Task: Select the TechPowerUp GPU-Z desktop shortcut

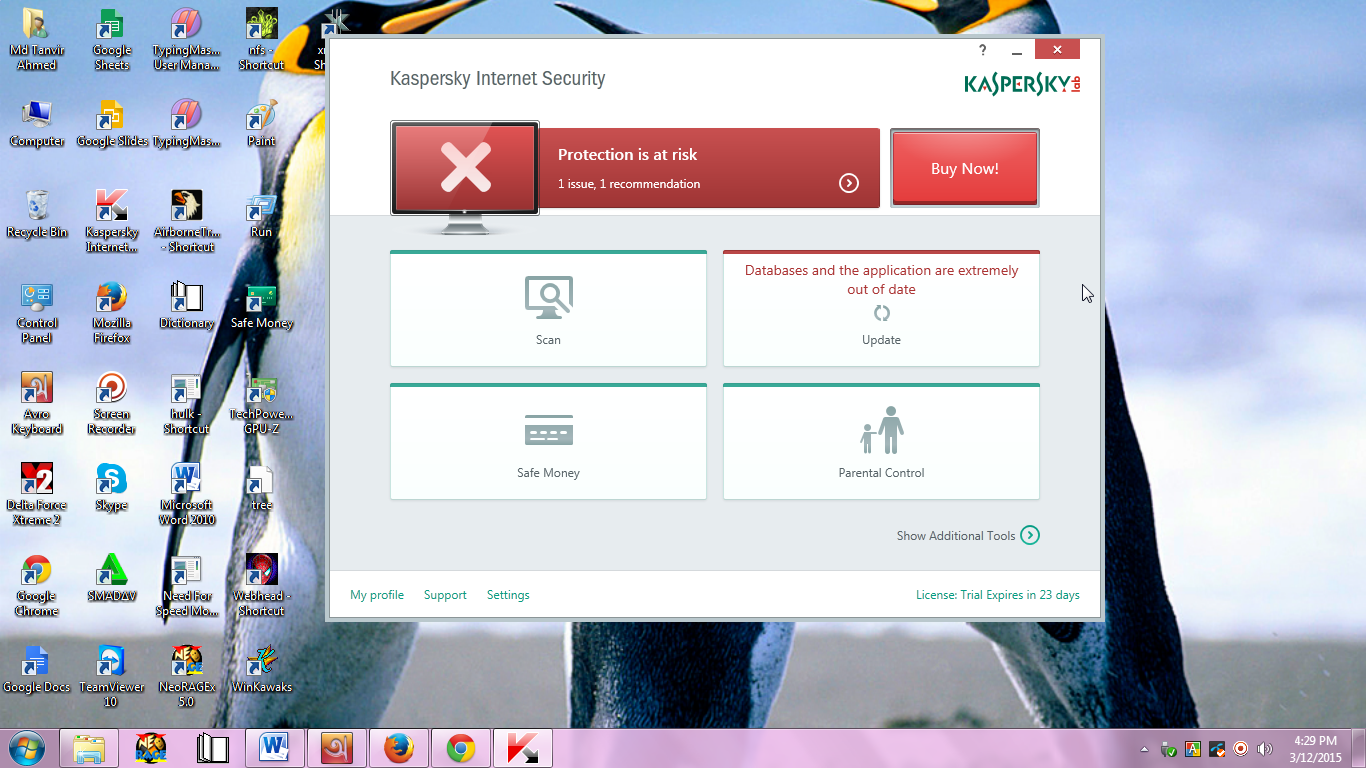Action: [261, 403]
